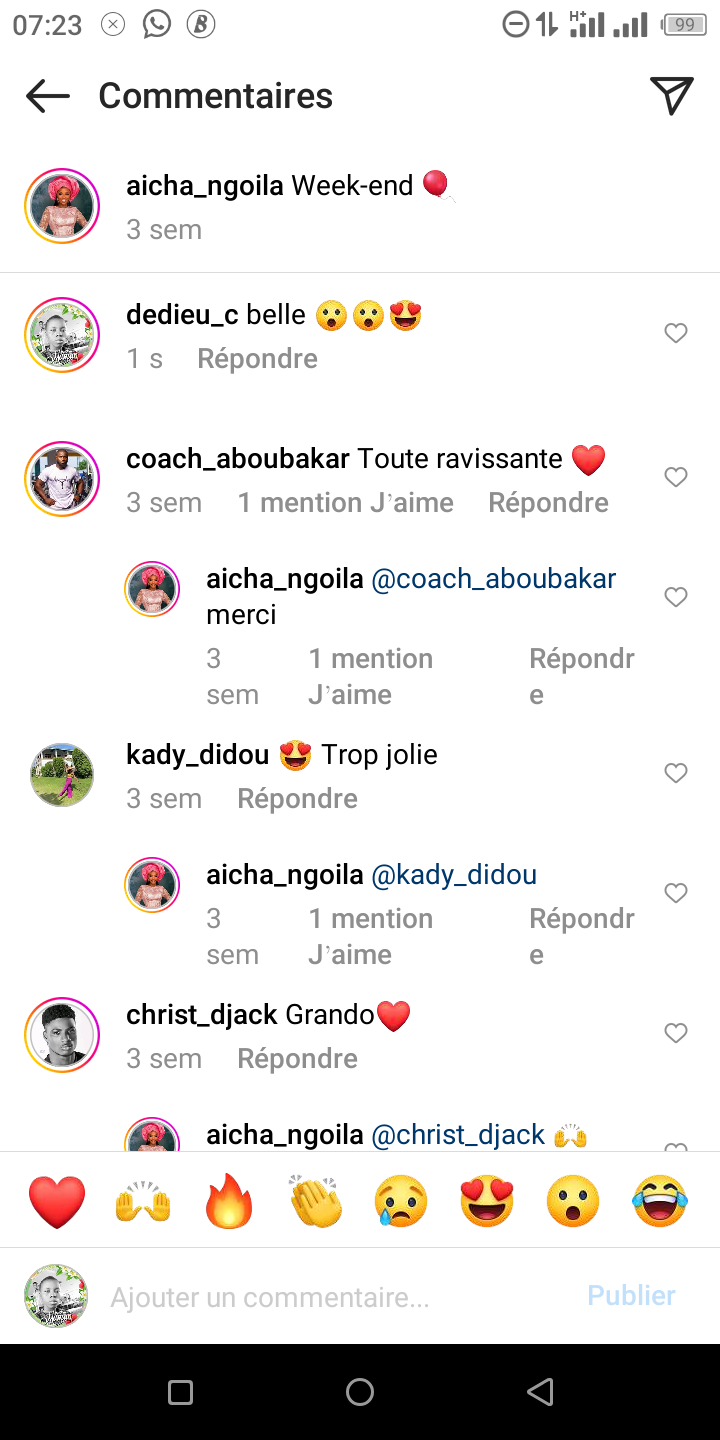The width and height of the screenshot is (720, 1440).
Task: View likes on coach_aboubakar's comment
Action: pos(345,503)
